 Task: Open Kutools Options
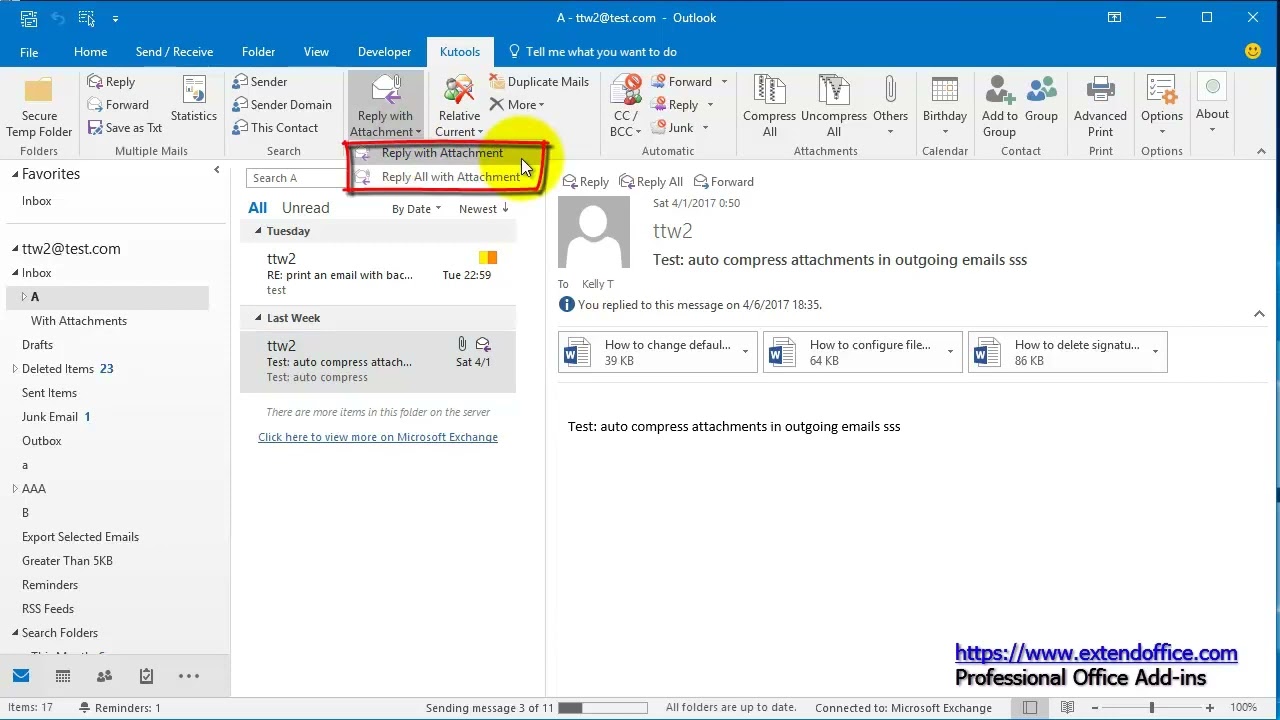(1162, 106)
